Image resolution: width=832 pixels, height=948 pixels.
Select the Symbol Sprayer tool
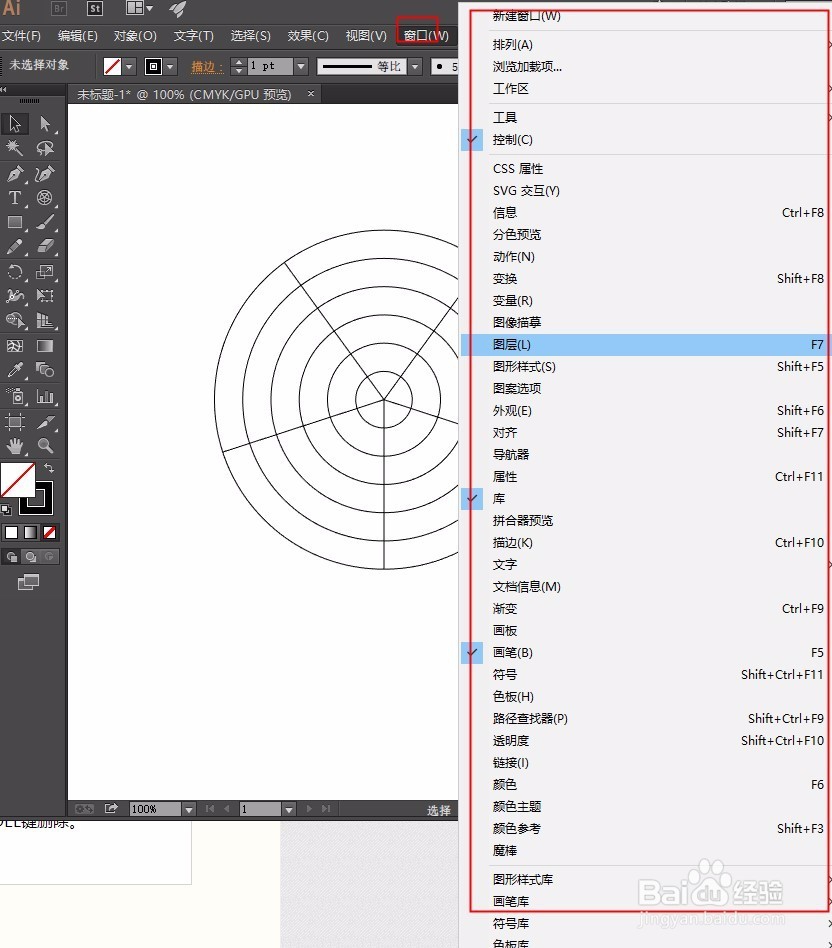pyautogui.click(x=15, y=396)
